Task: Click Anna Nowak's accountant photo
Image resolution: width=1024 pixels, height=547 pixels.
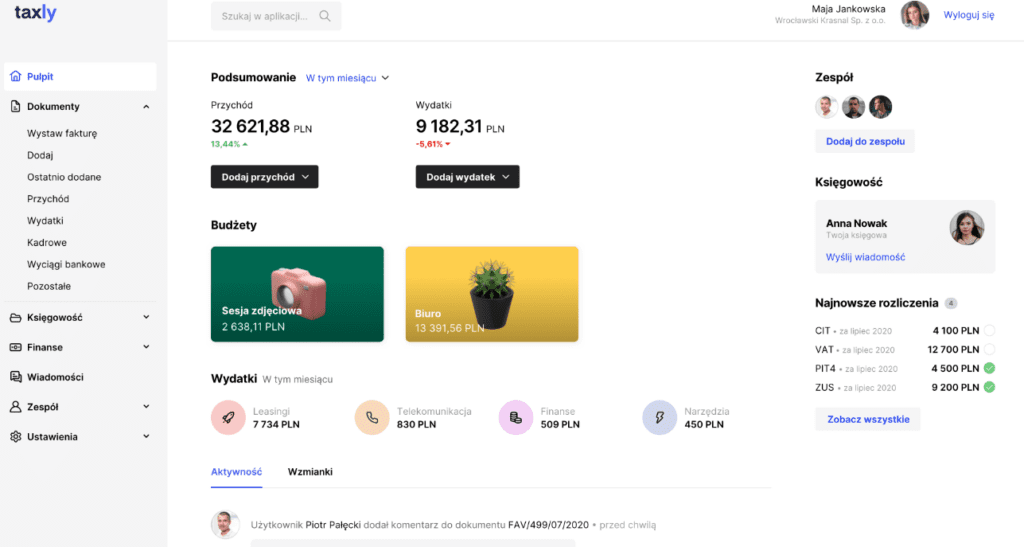Action: tap(966, 228)
